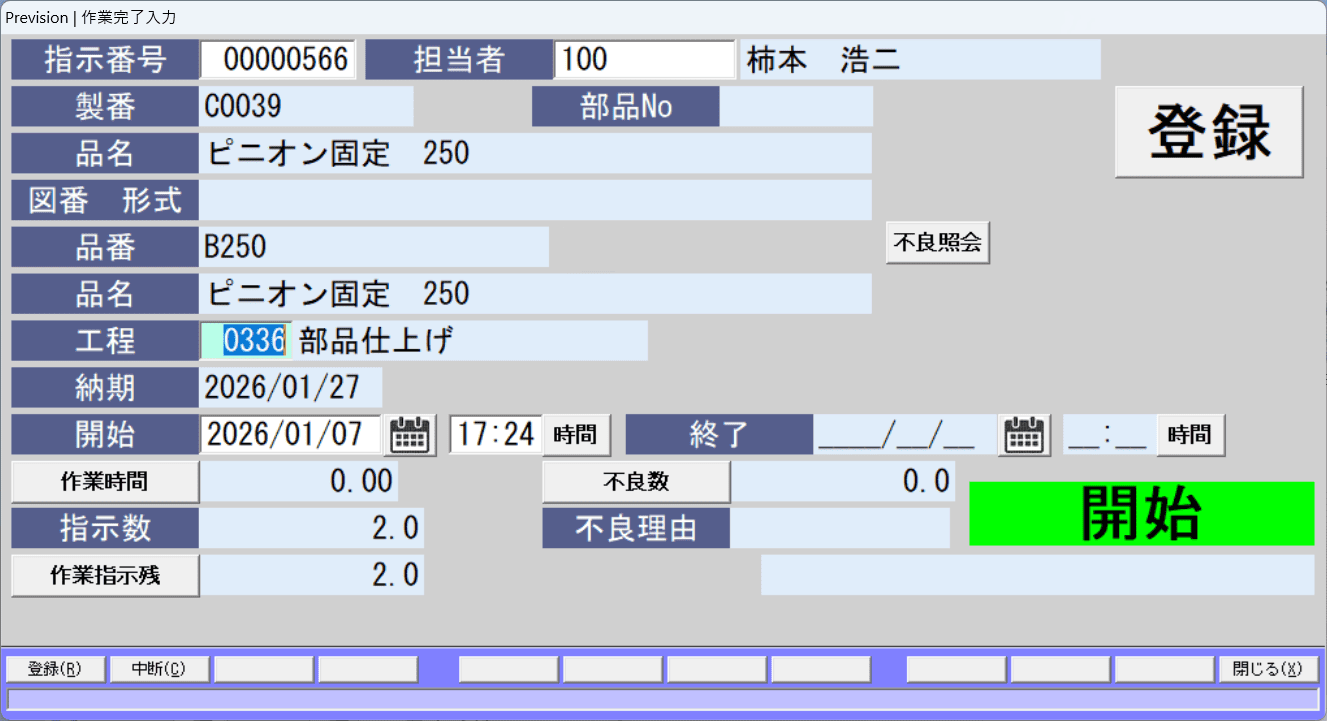Image resolution: width=1327 pixels, height=721 pixels.
Task: Click 登録(R) on the bottom function bar
Action: (x=57, y=668)
